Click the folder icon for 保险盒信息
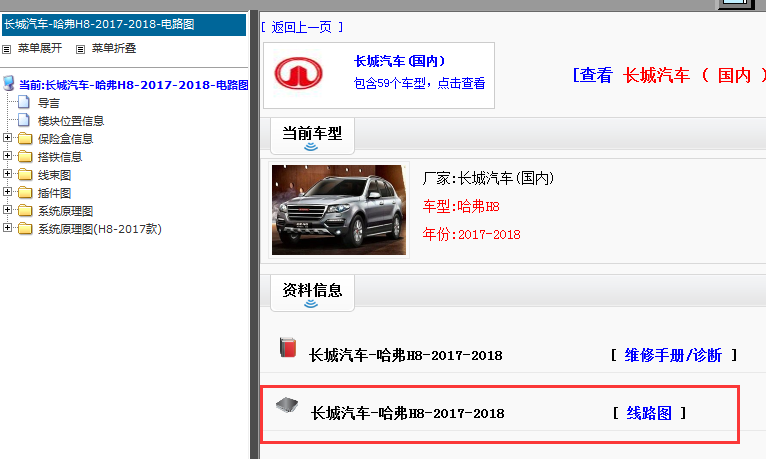 pyautogui.click(x=25, y=139)
